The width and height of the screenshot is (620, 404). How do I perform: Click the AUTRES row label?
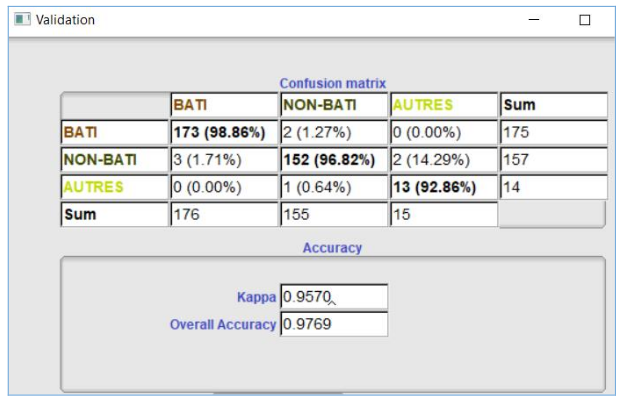tap(114, 187)
